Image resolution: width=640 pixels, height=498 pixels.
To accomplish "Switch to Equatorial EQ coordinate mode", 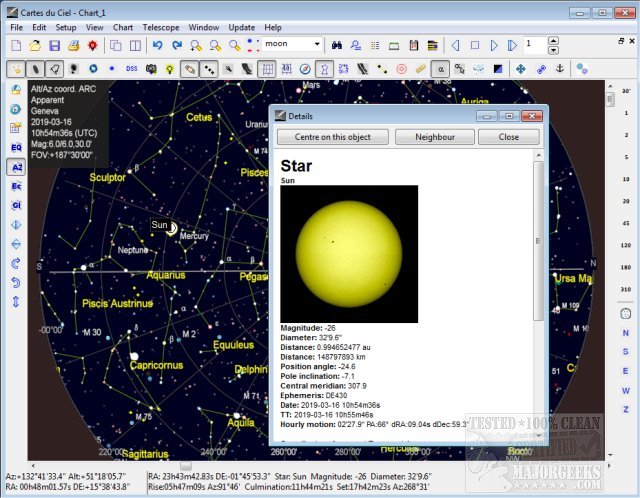I will coord(16,147).
